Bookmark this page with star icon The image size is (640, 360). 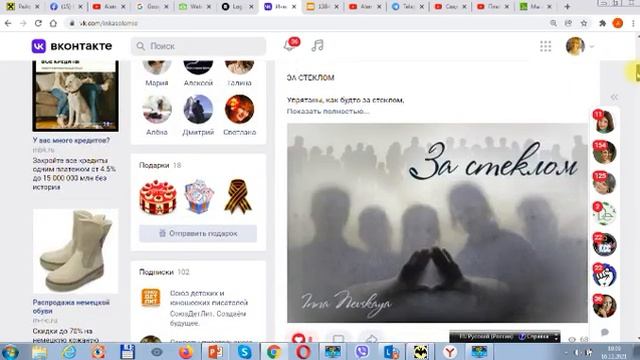[584, 23]
